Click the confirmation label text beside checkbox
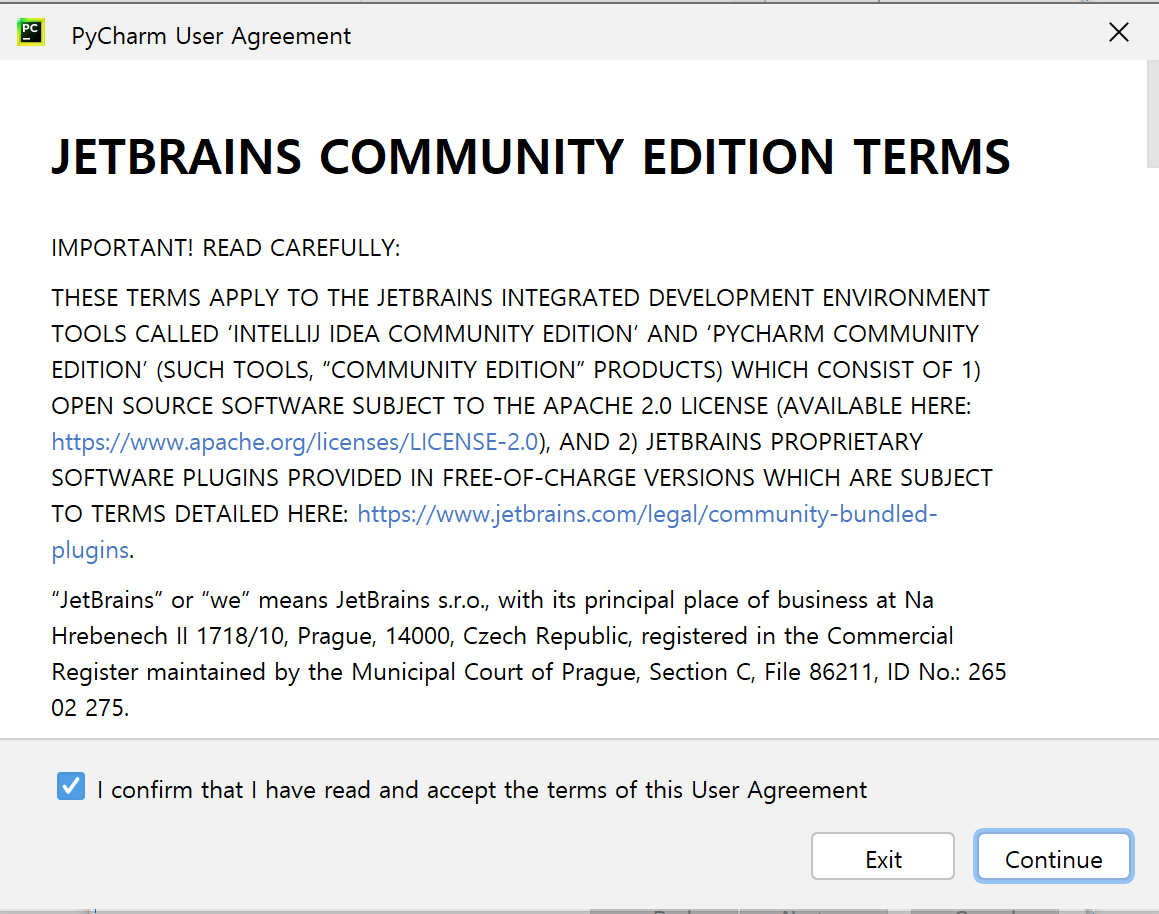Image resolution: width=1159 pixels, height=914 pixels. [481, 790]
